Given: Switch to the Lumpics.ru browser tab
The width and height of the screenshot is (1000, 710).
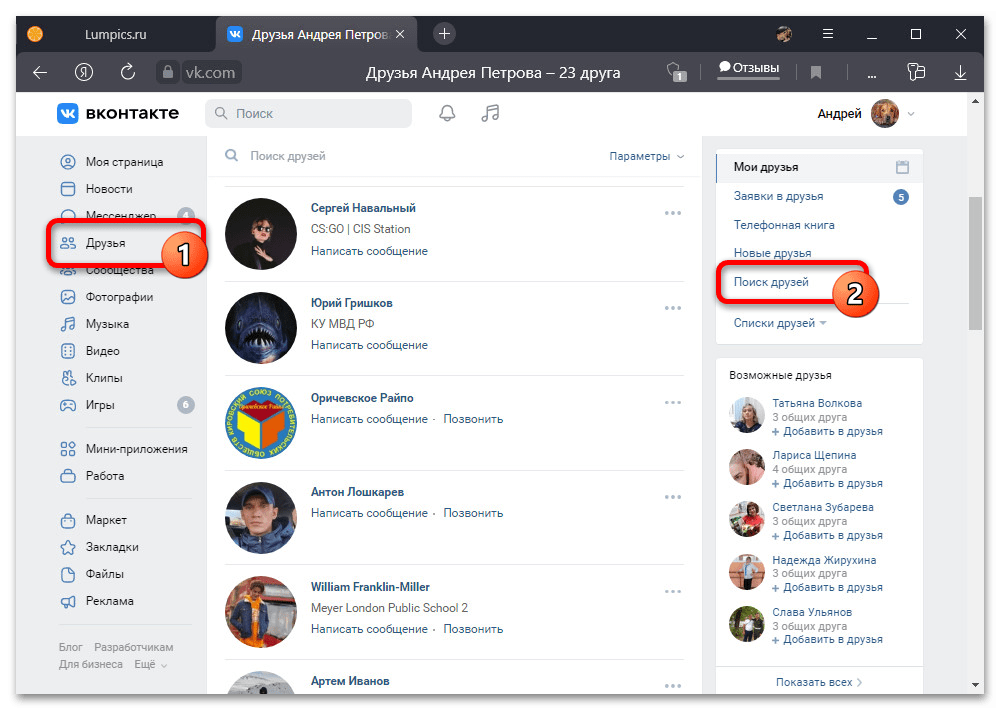Looking at the screenshot, I should coord(115,34).
